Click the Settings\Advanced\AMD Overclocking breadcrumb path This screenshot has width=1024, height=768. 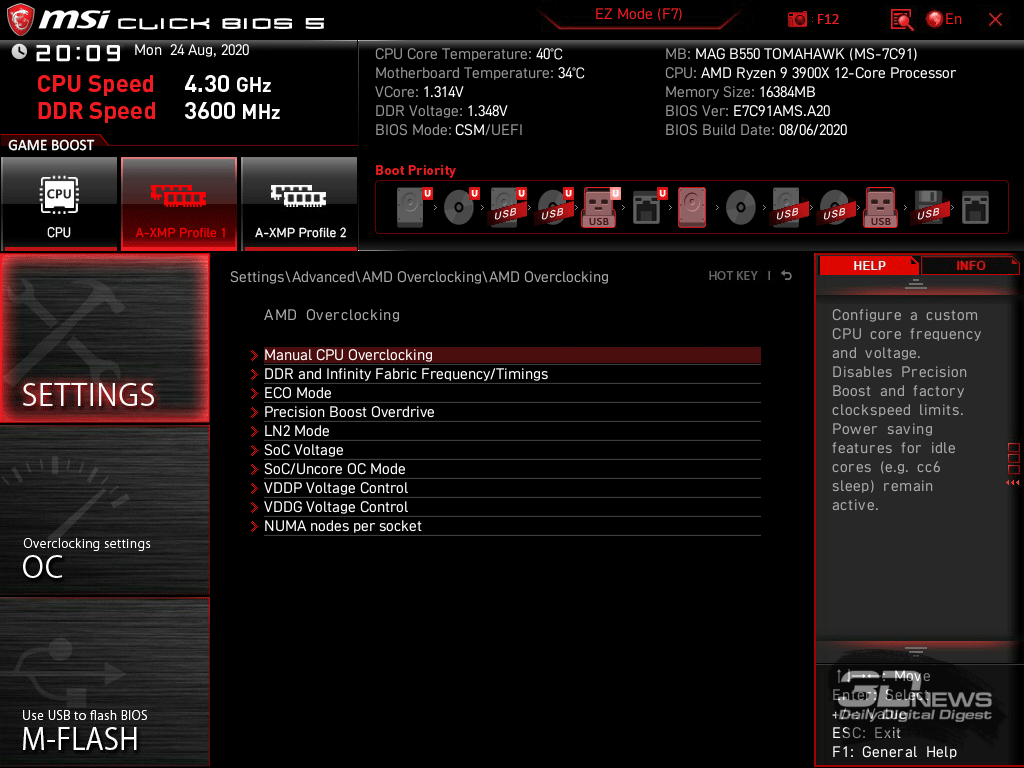click(419, 277)
